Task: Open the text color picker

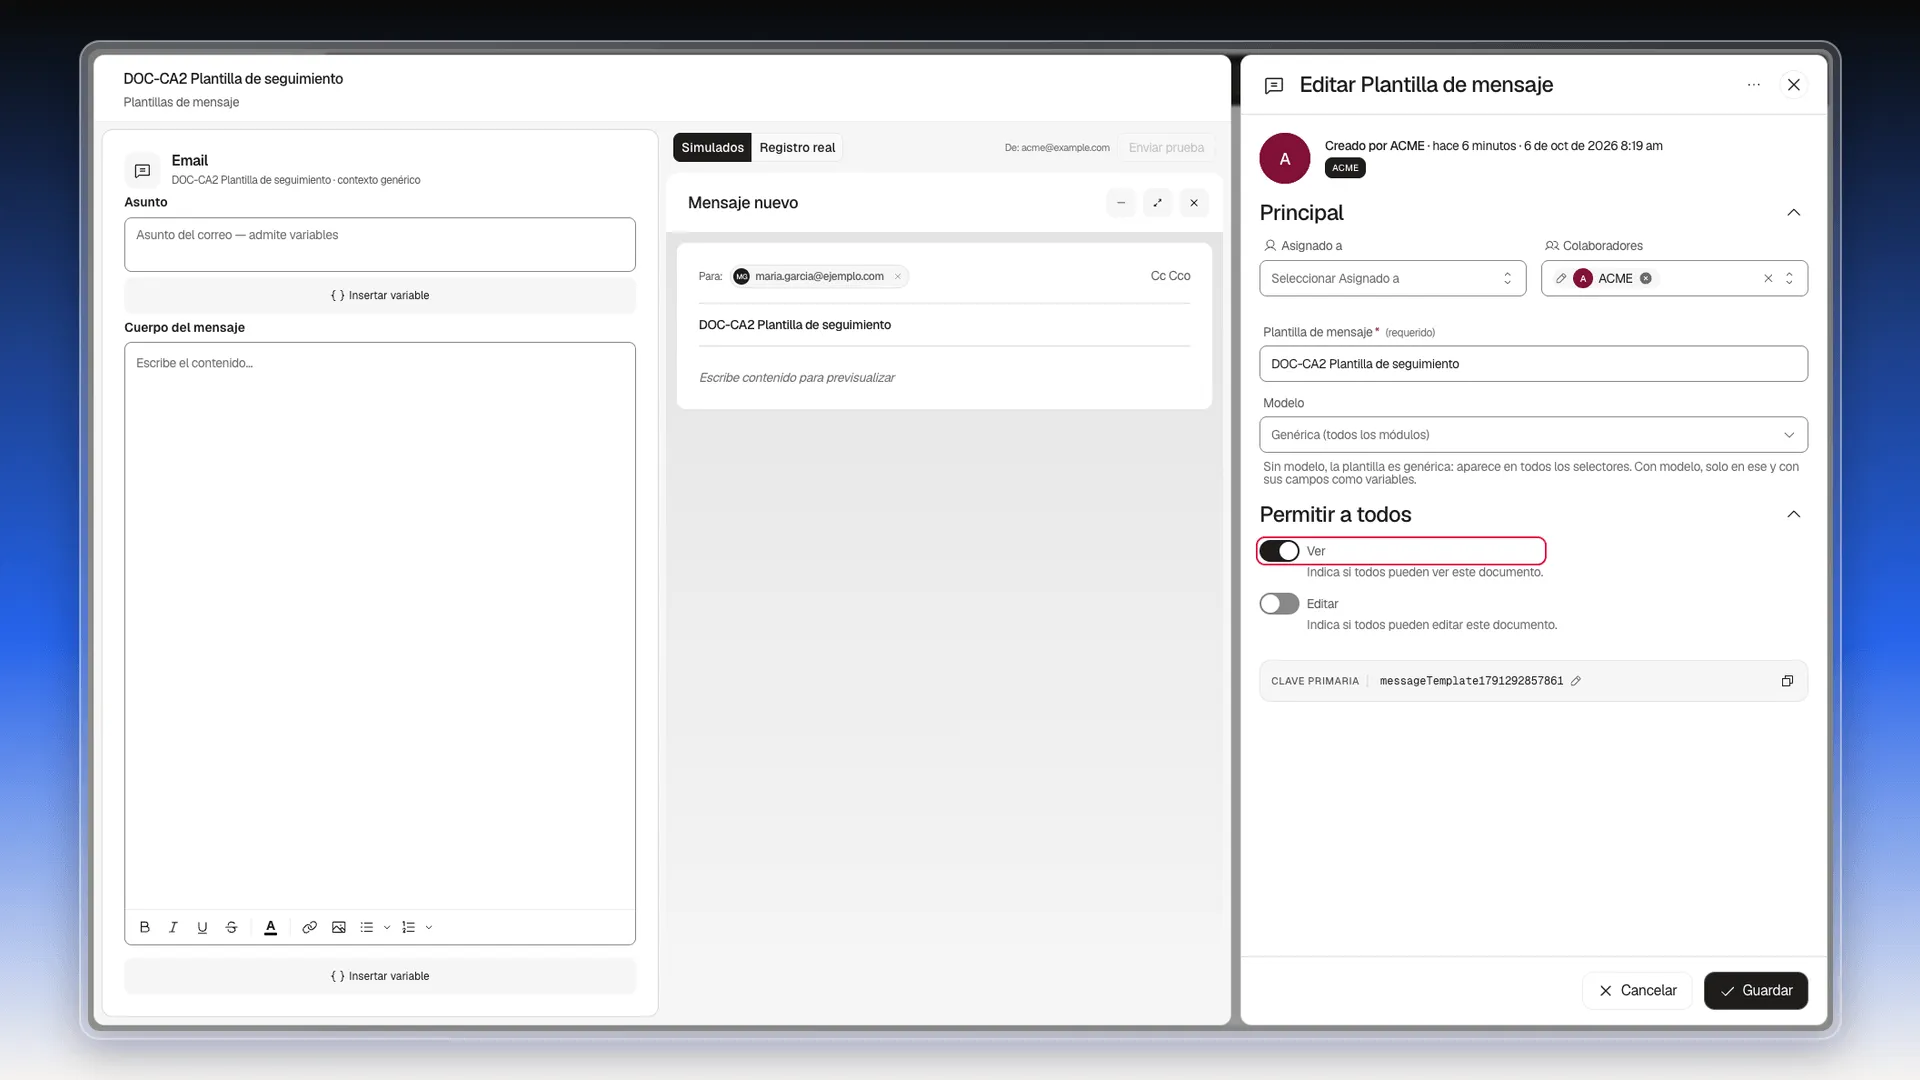Action: click(270, 927)
